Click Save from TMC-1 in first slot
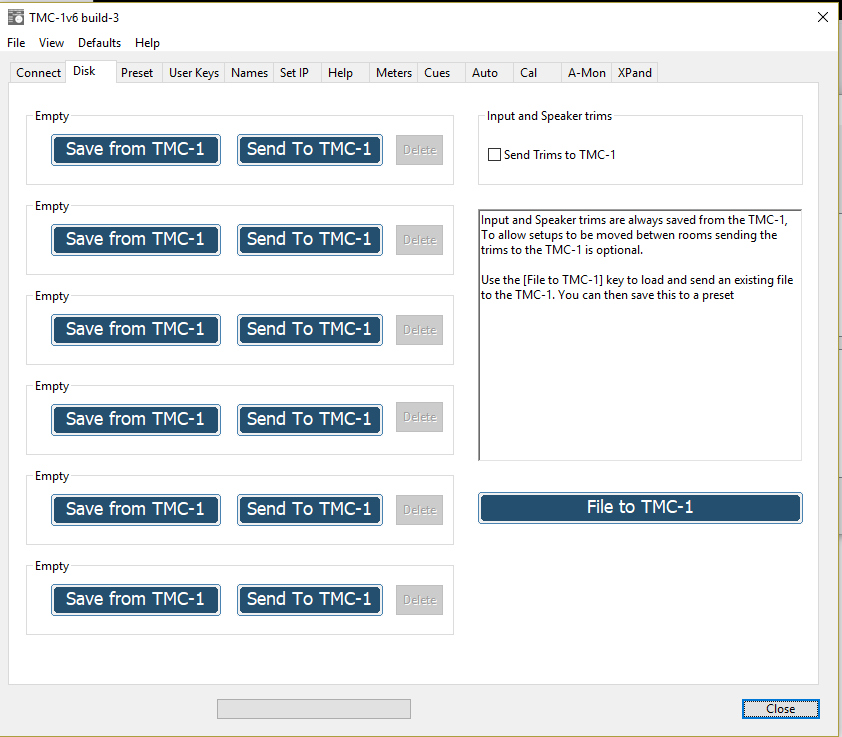 (x=136, y=150)
